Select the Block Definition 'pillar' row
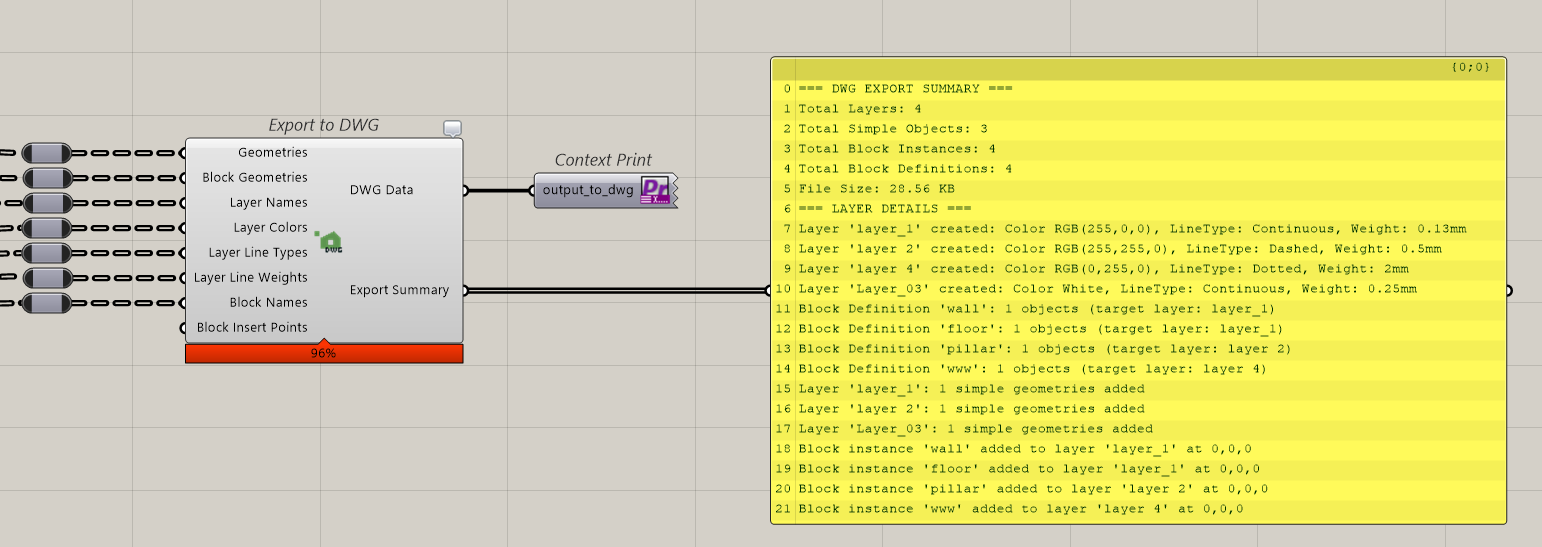Screen dimensions: 1542x547 (1139, 349)
